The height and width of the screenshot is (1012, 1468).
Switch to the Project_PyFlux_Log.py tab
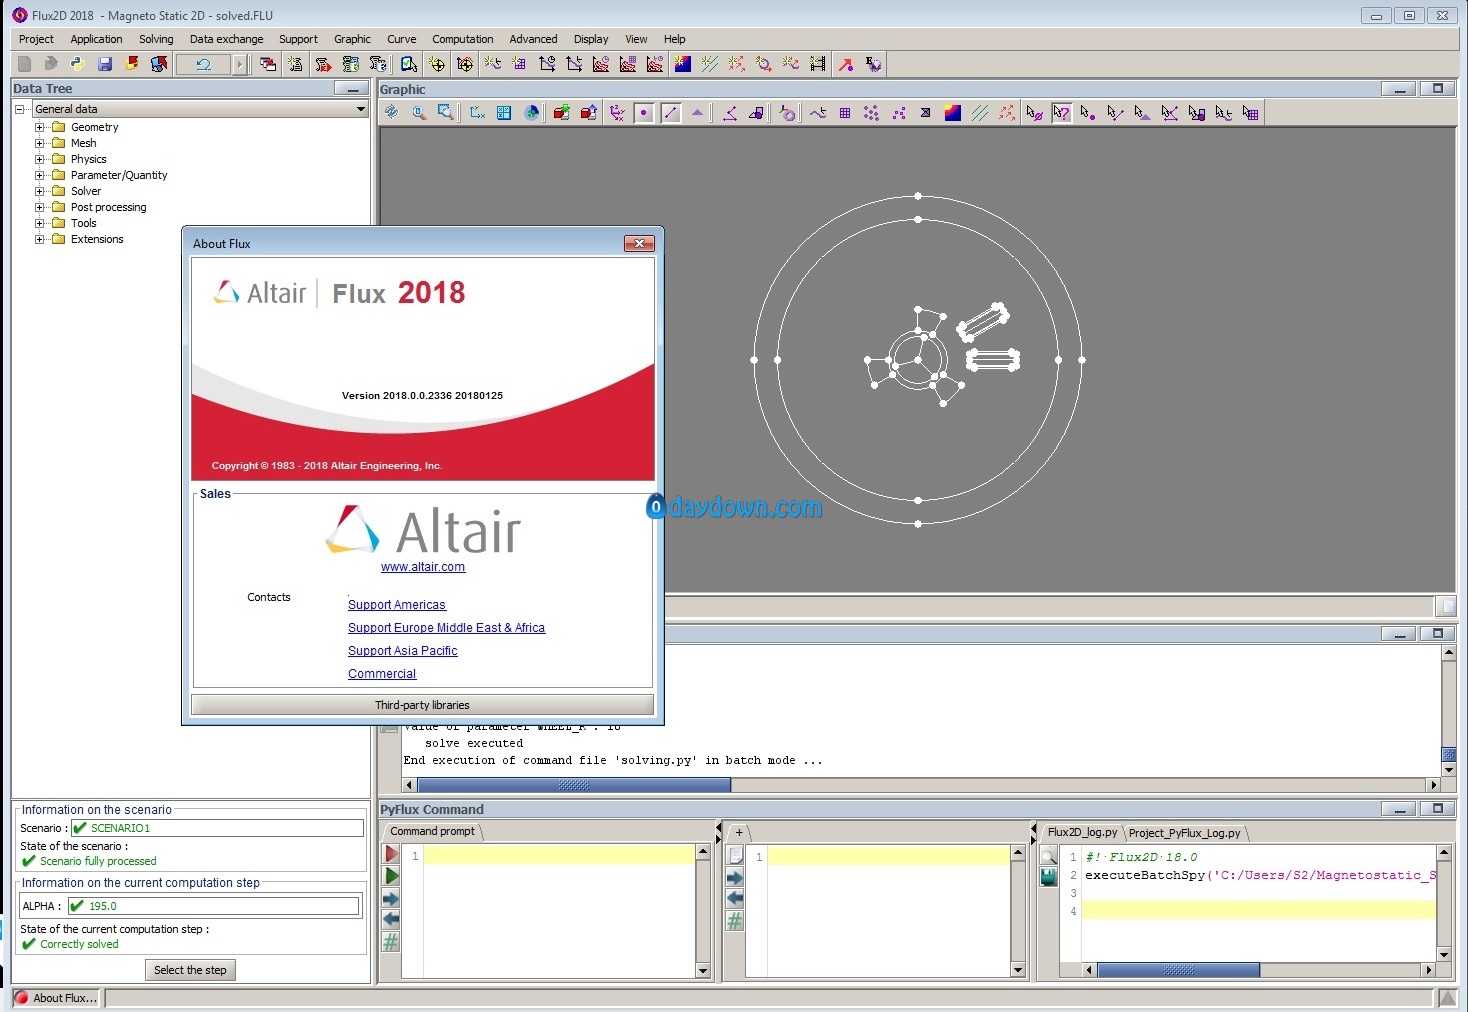pyautogui.click(x=1184, y=833)
